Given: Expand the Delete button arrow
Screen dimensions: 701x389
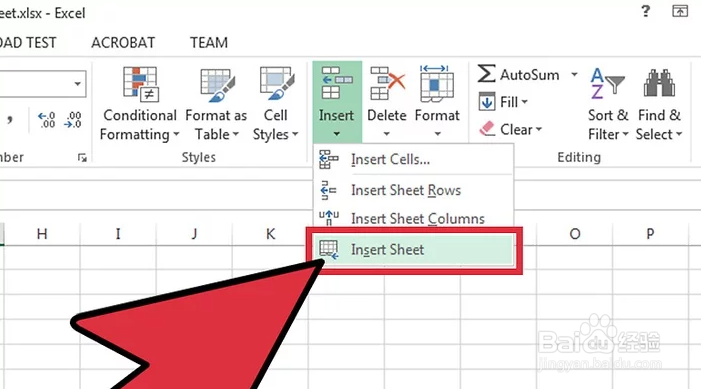Looking at the screenshot, I should coord(387,134).
